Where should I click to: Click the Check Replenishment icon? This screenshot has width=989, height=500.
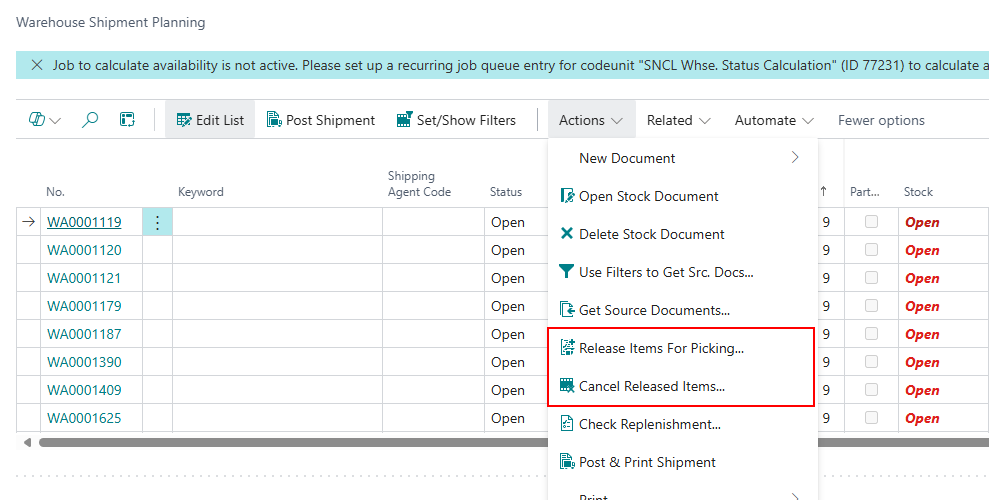567,424
